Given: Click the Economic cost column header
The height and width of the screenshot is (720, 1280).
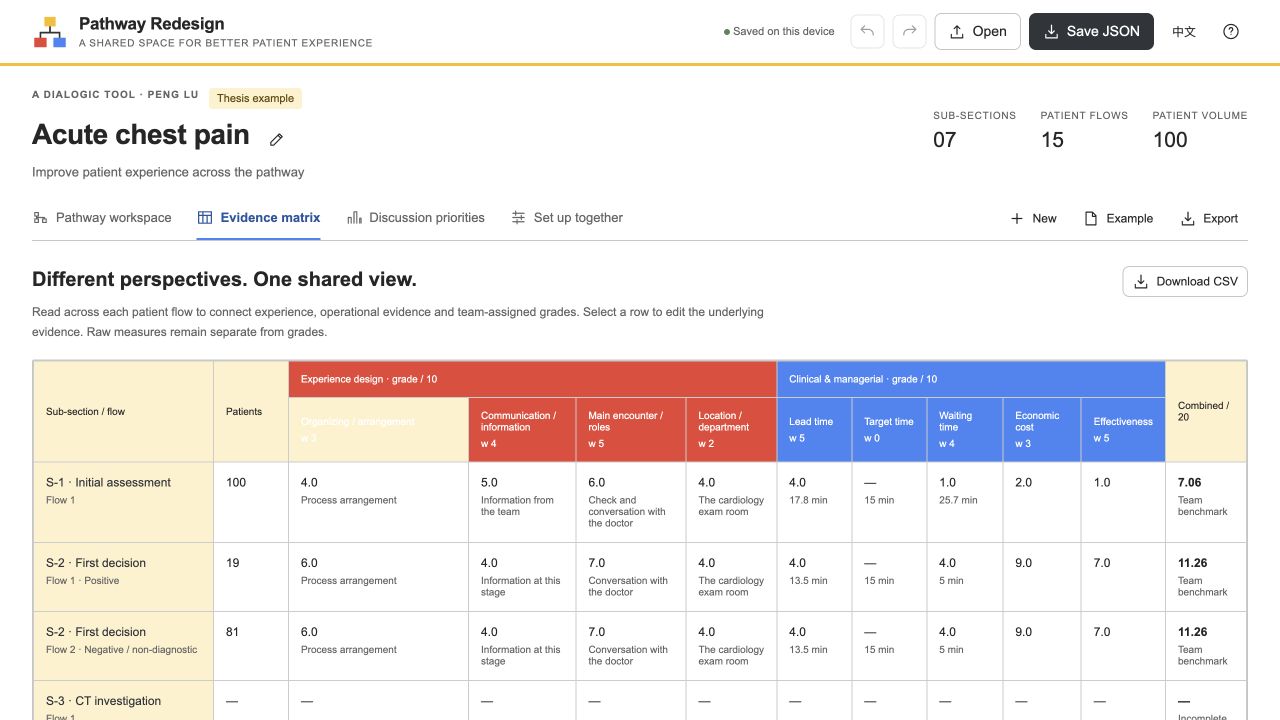Looking at the screenshot, I should click(1042, 429).
